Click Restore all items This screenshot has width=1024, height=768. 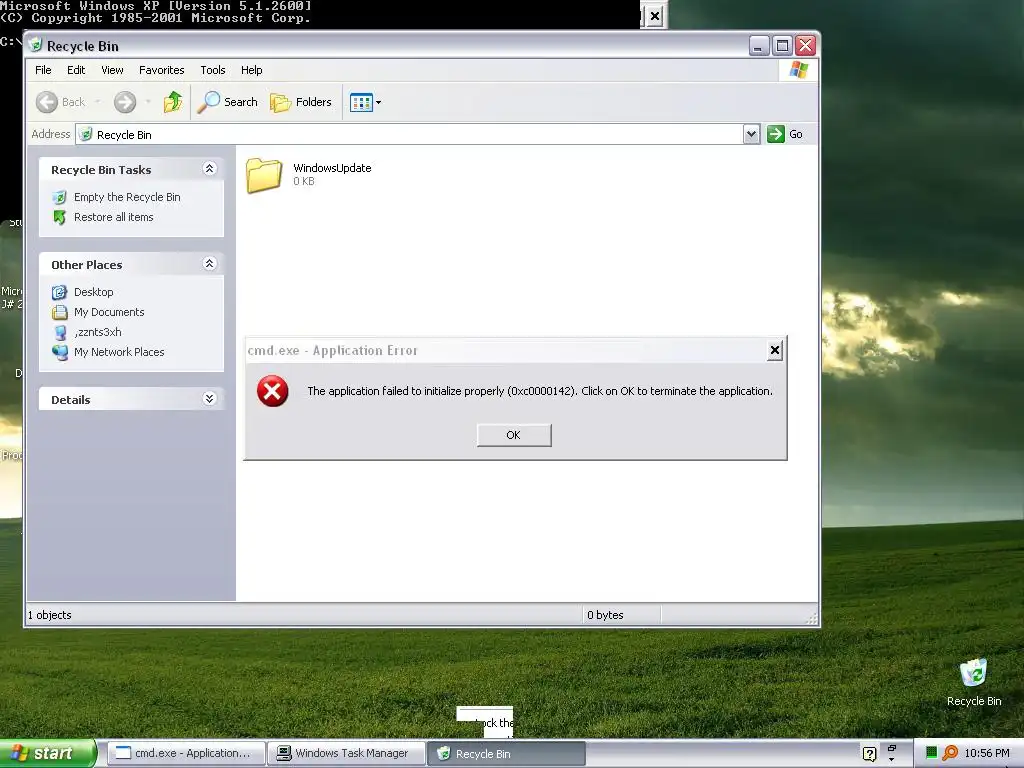coord(114,217)
